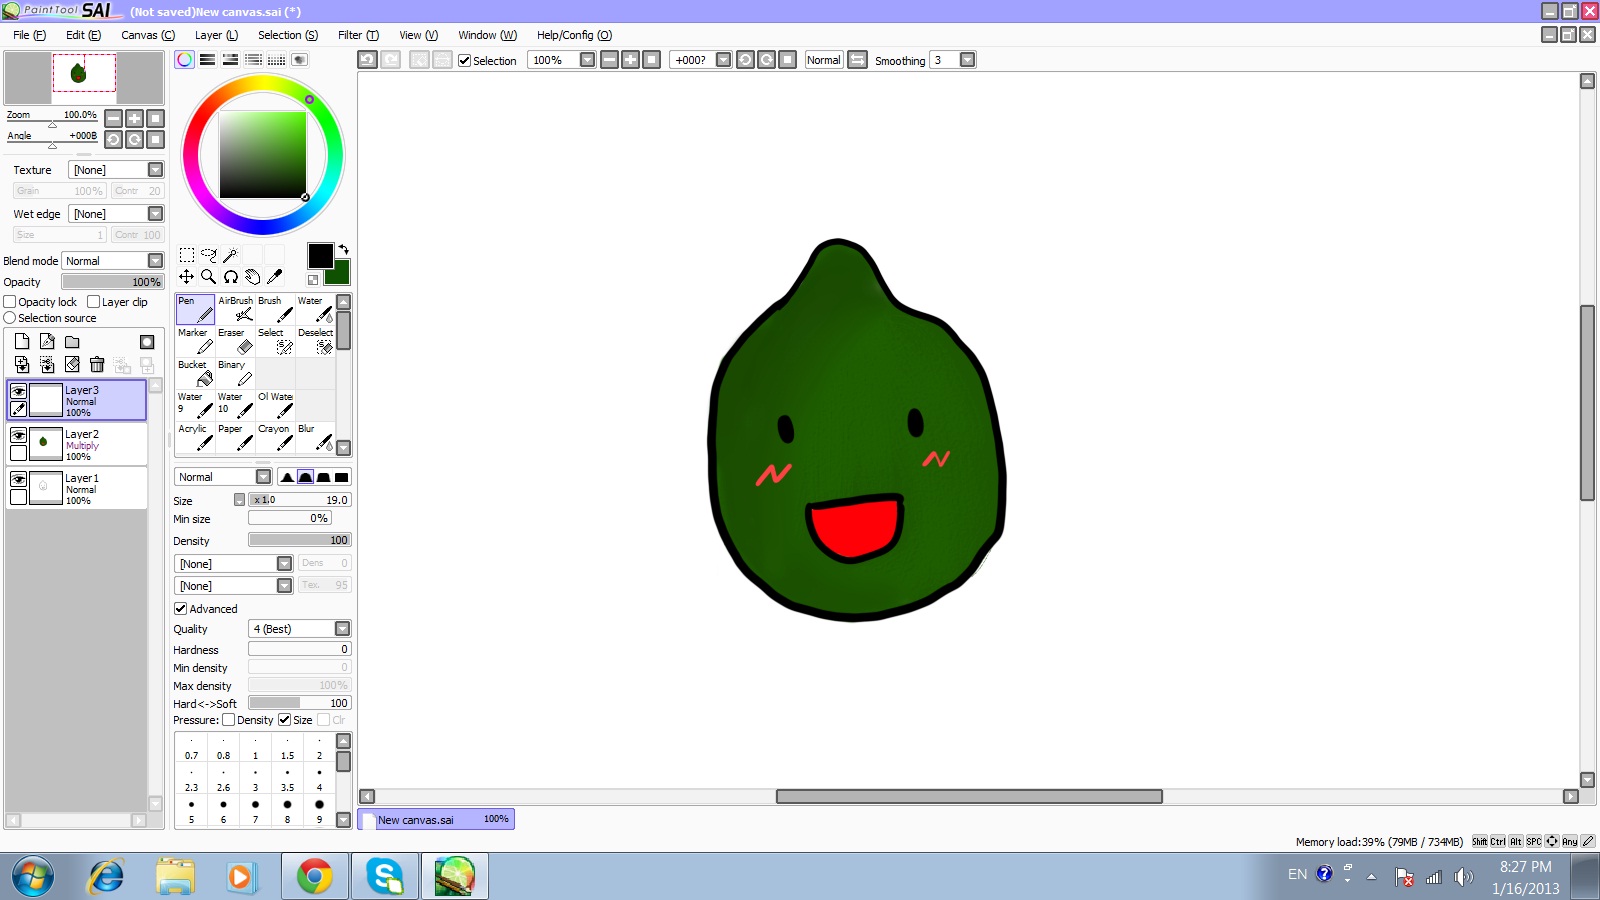Screen dimensions: 1600x900
Task: Enable the Opacity lock checkbox
Action: 10,302
